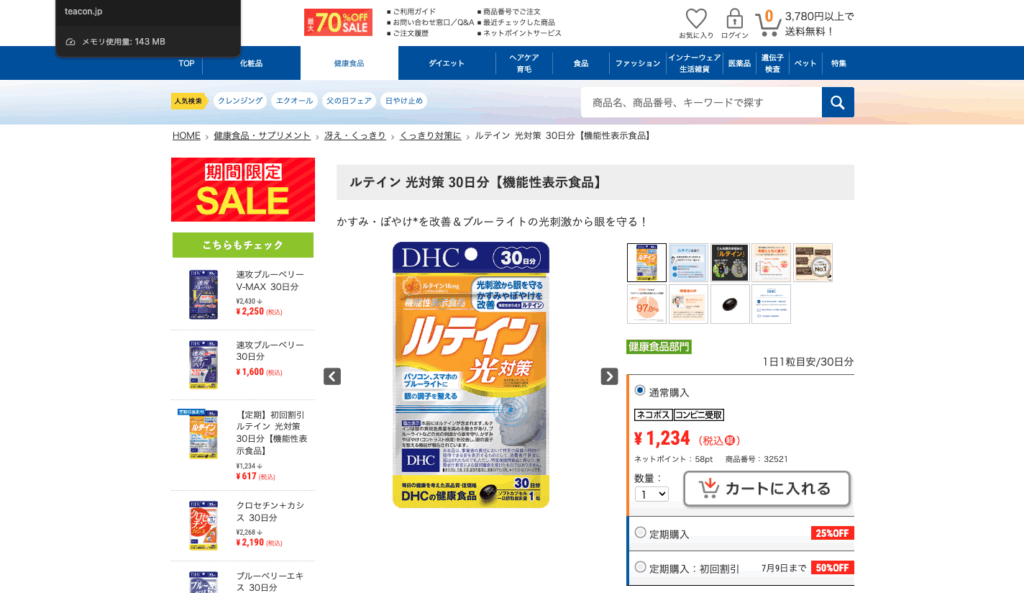Open the 化粧品 navigation tab
Screen dimensions: 1024x593
(x=251, y=63)
